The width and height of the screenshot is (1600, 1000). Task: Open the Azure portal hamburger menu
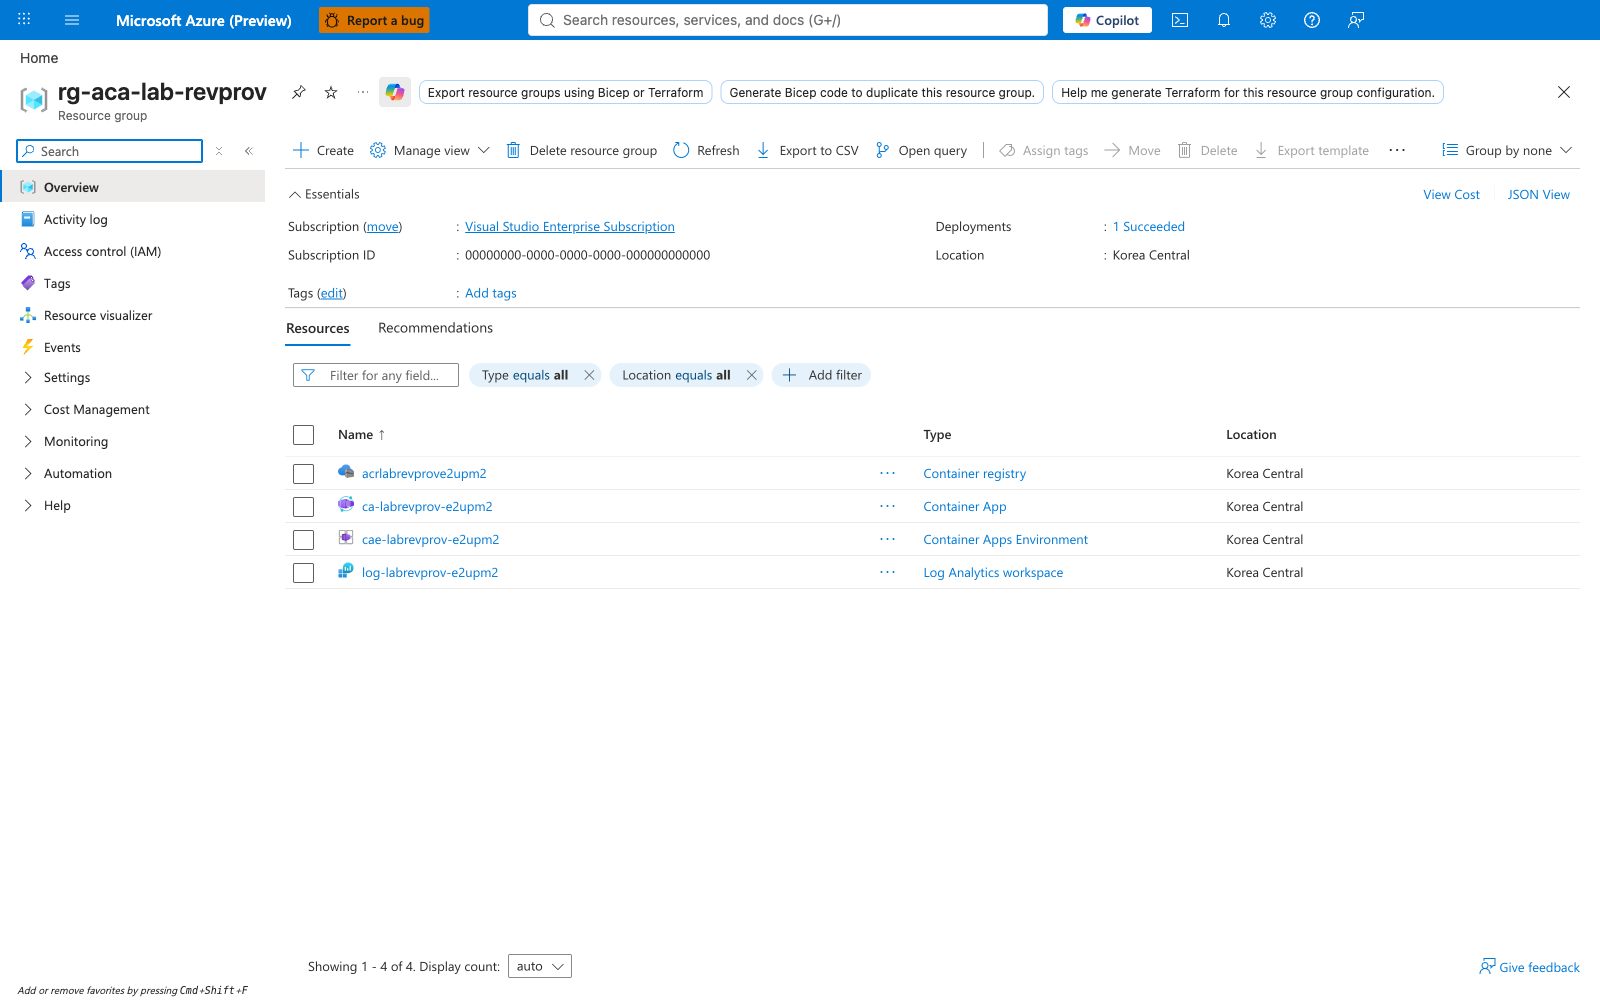72,20
